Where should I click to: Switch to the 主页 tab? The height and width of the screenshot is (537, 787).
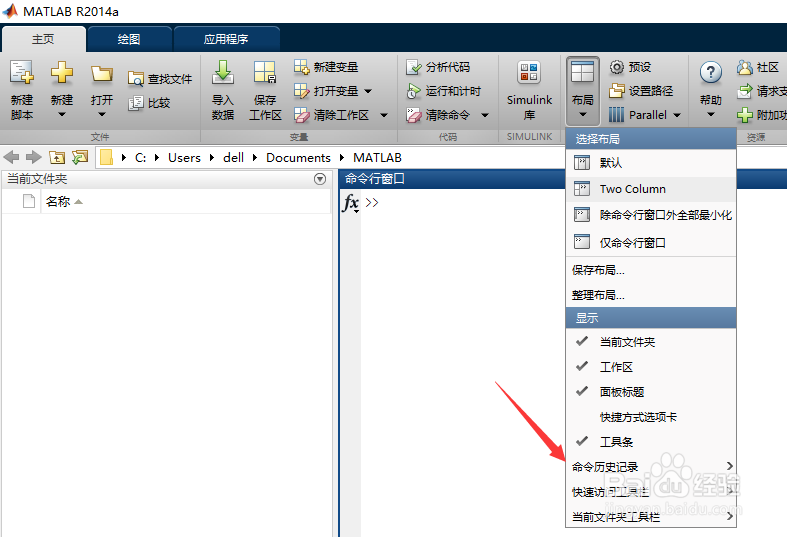click(43, 39)
